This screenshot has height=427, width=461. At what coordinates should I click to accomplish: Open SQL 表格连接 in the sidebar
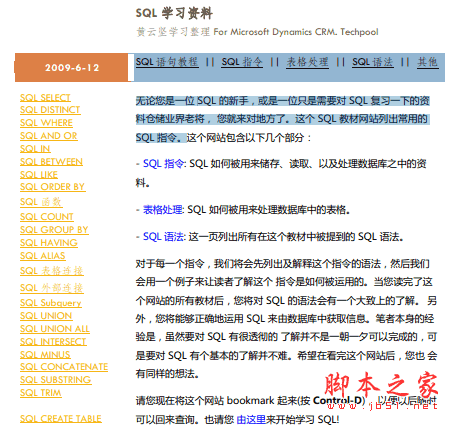tap(52, 271)
